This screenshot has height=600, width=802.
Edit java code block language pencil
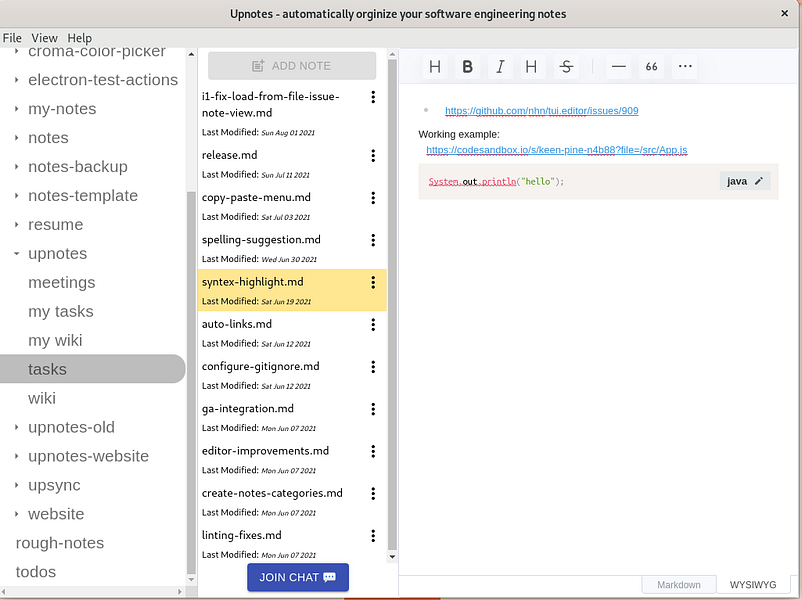759,181
